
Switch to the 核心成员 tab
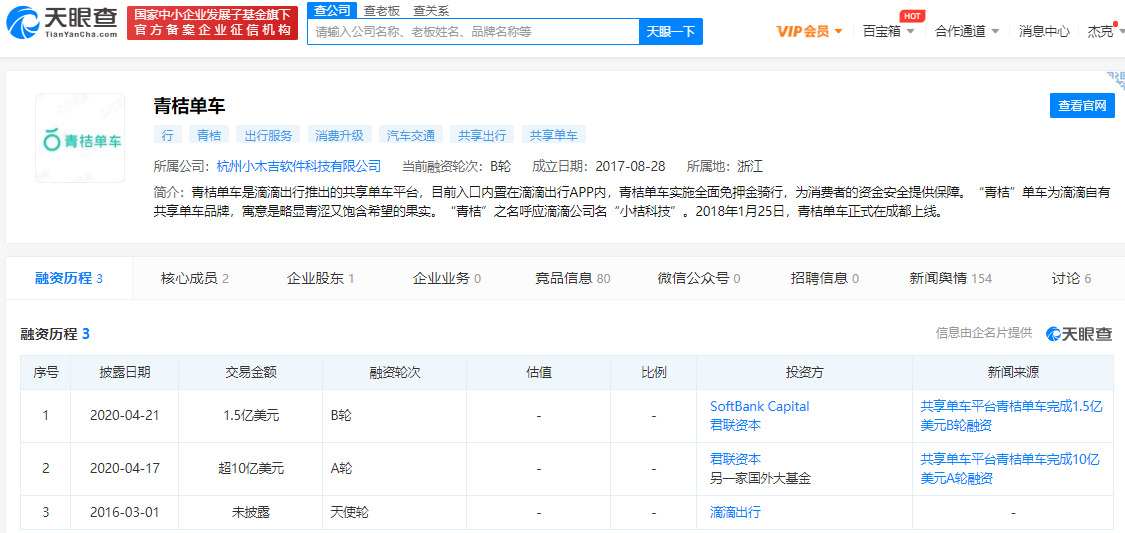pyautogui.click(x=195, y=278)
